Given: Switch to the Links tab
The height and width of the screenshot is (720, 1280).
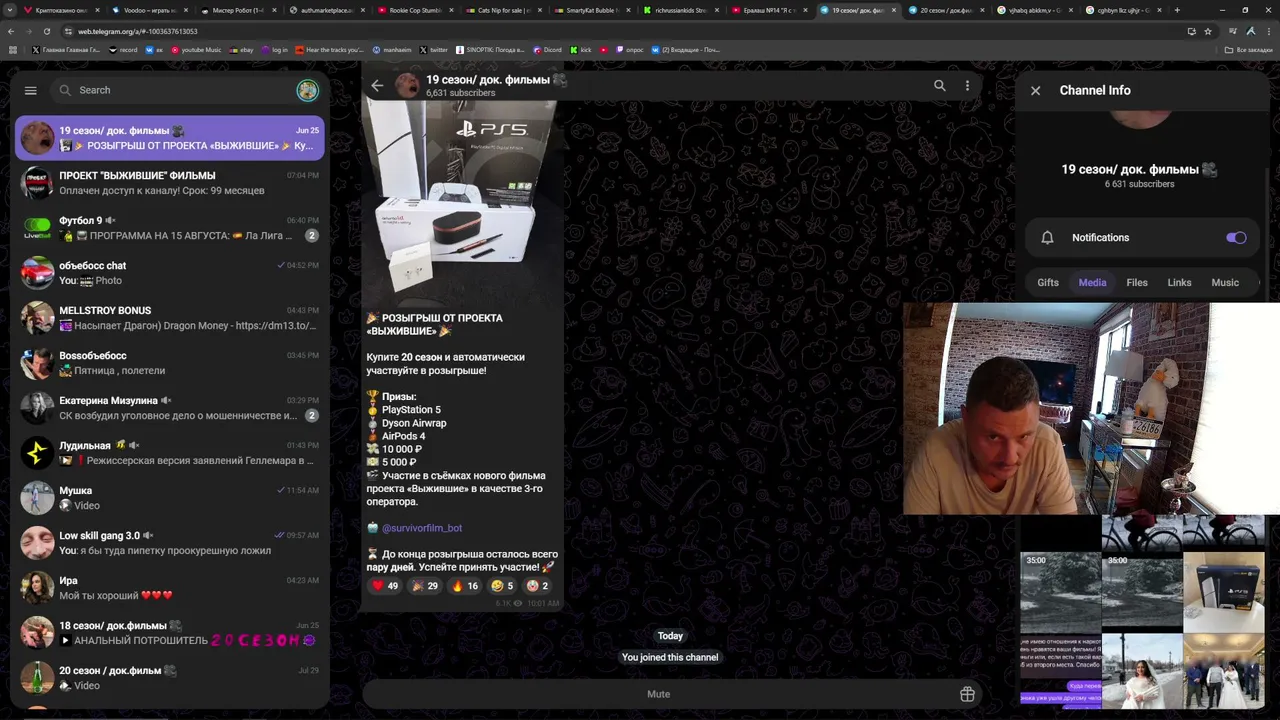Looking at the screenshot, I should pos(1179,283).
